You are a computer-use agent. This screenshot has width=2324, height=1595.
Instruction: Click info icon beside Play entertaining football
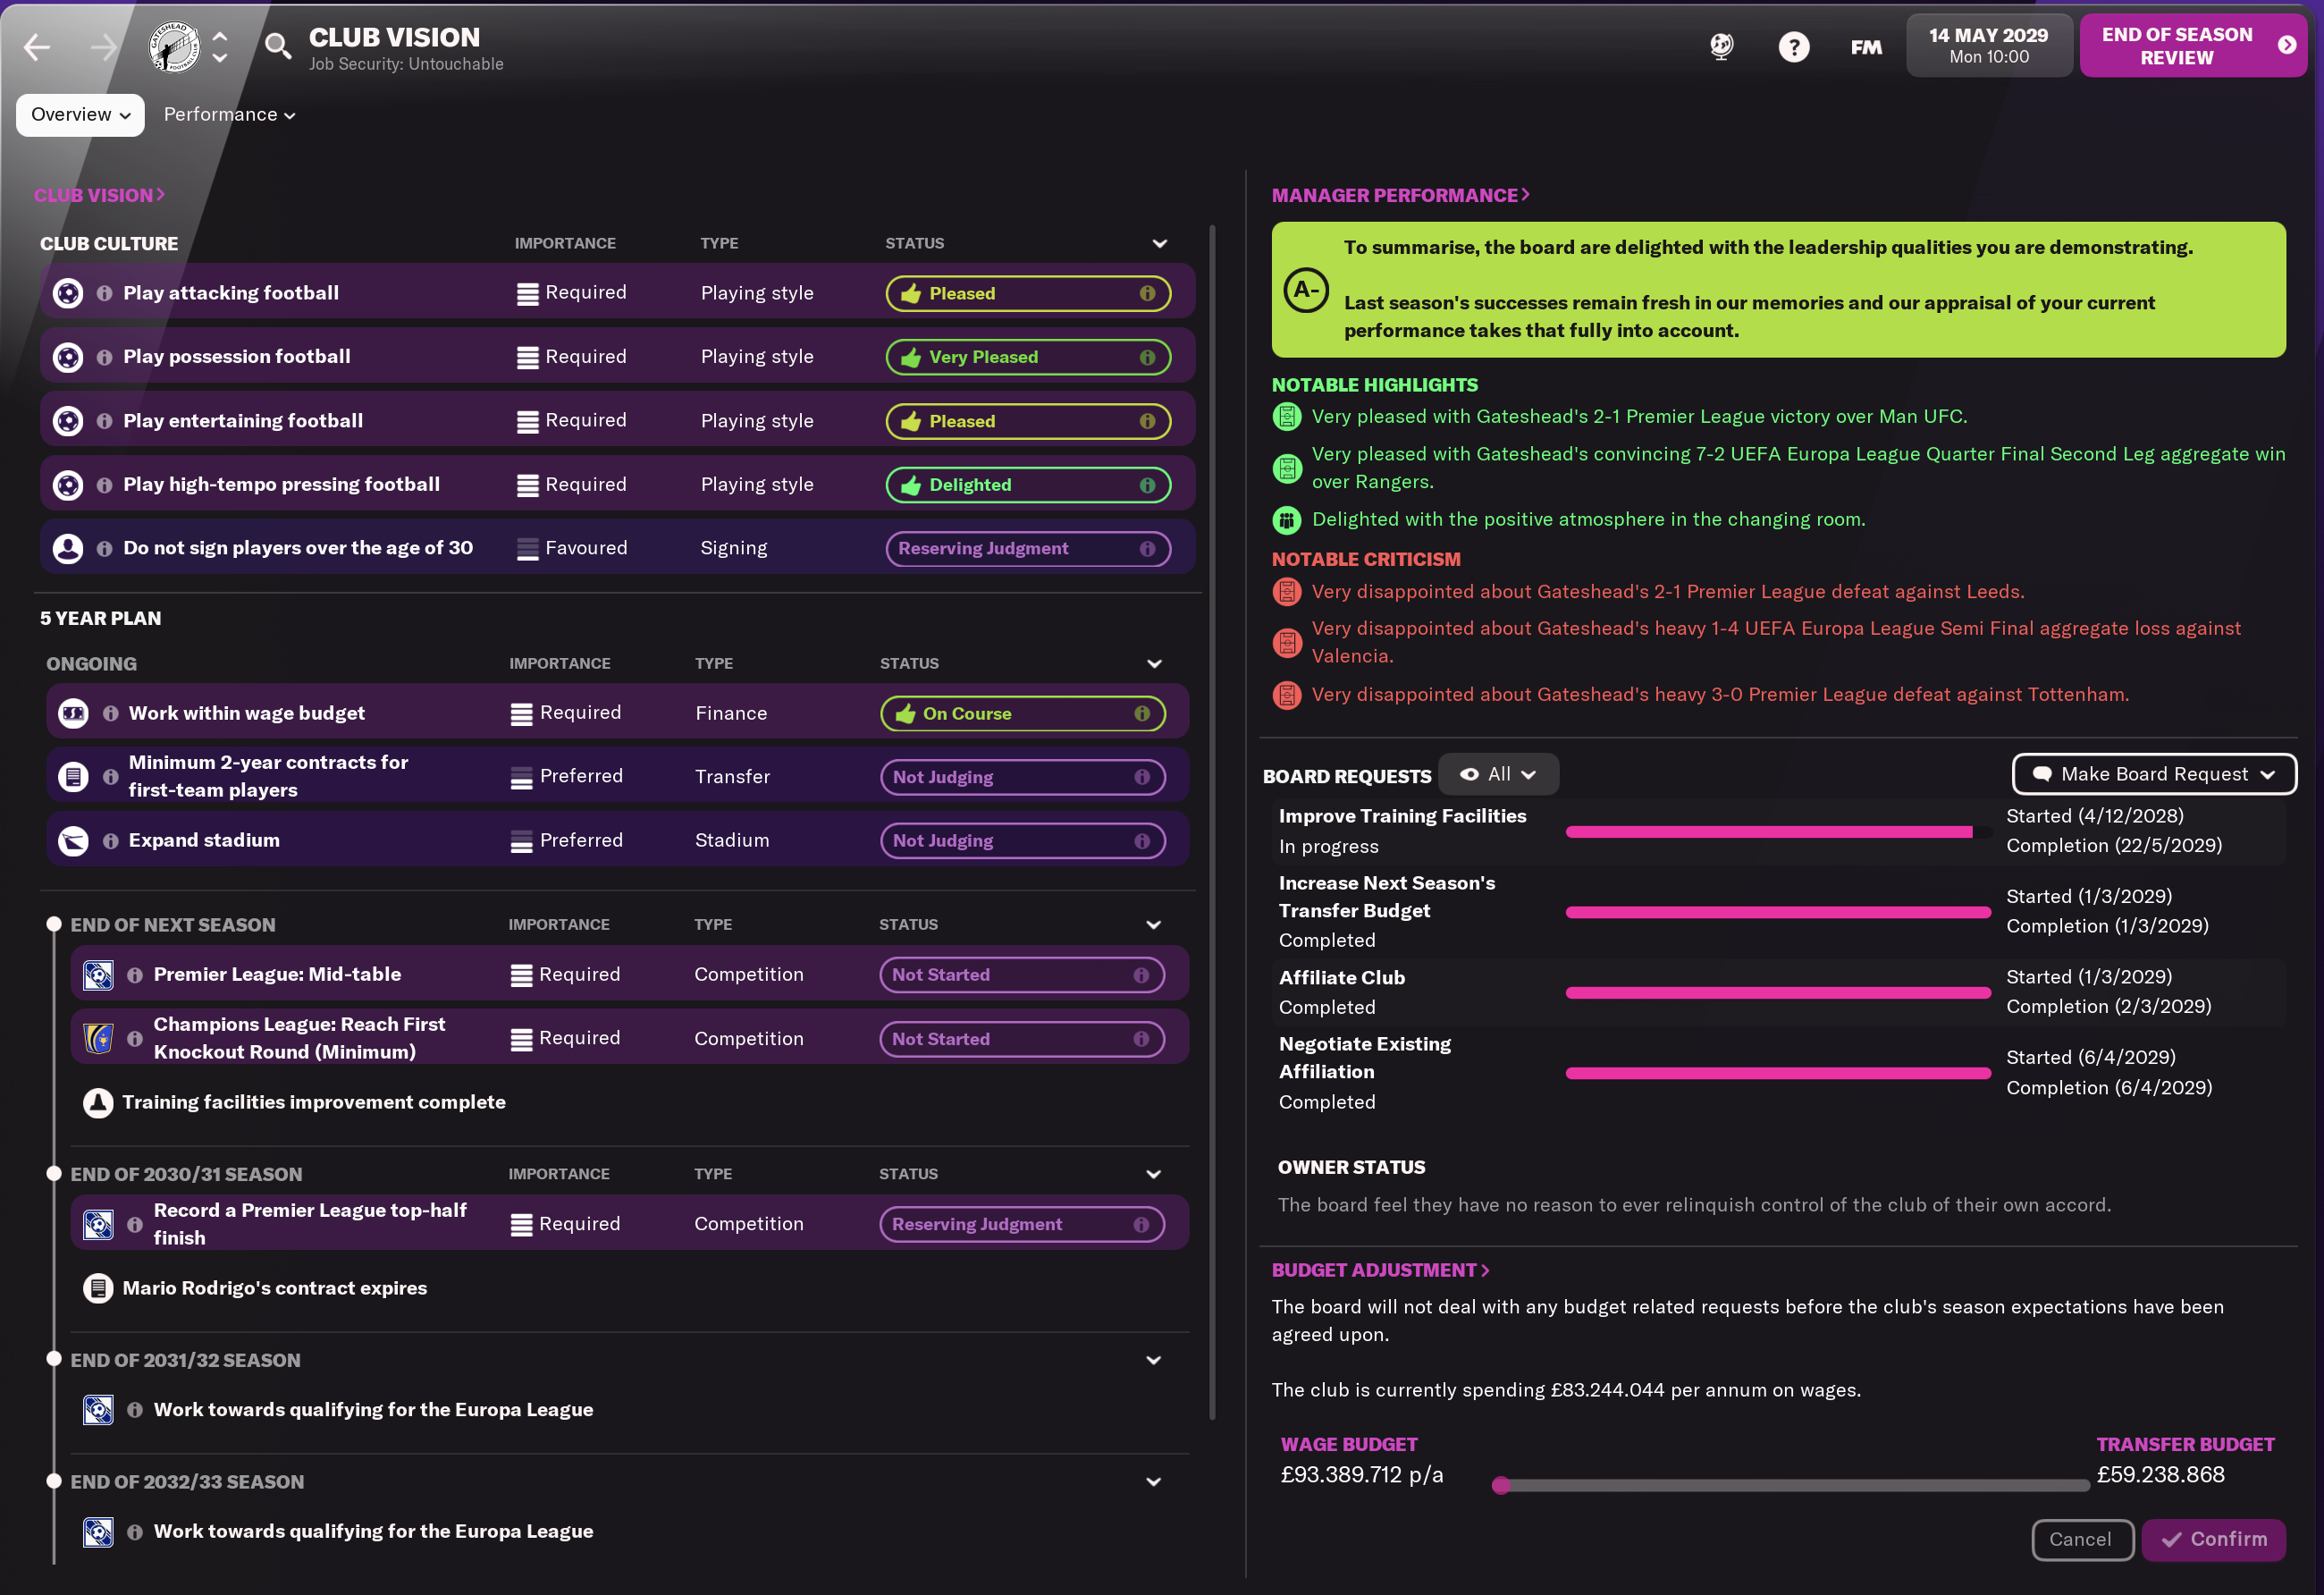coord(104,422)
